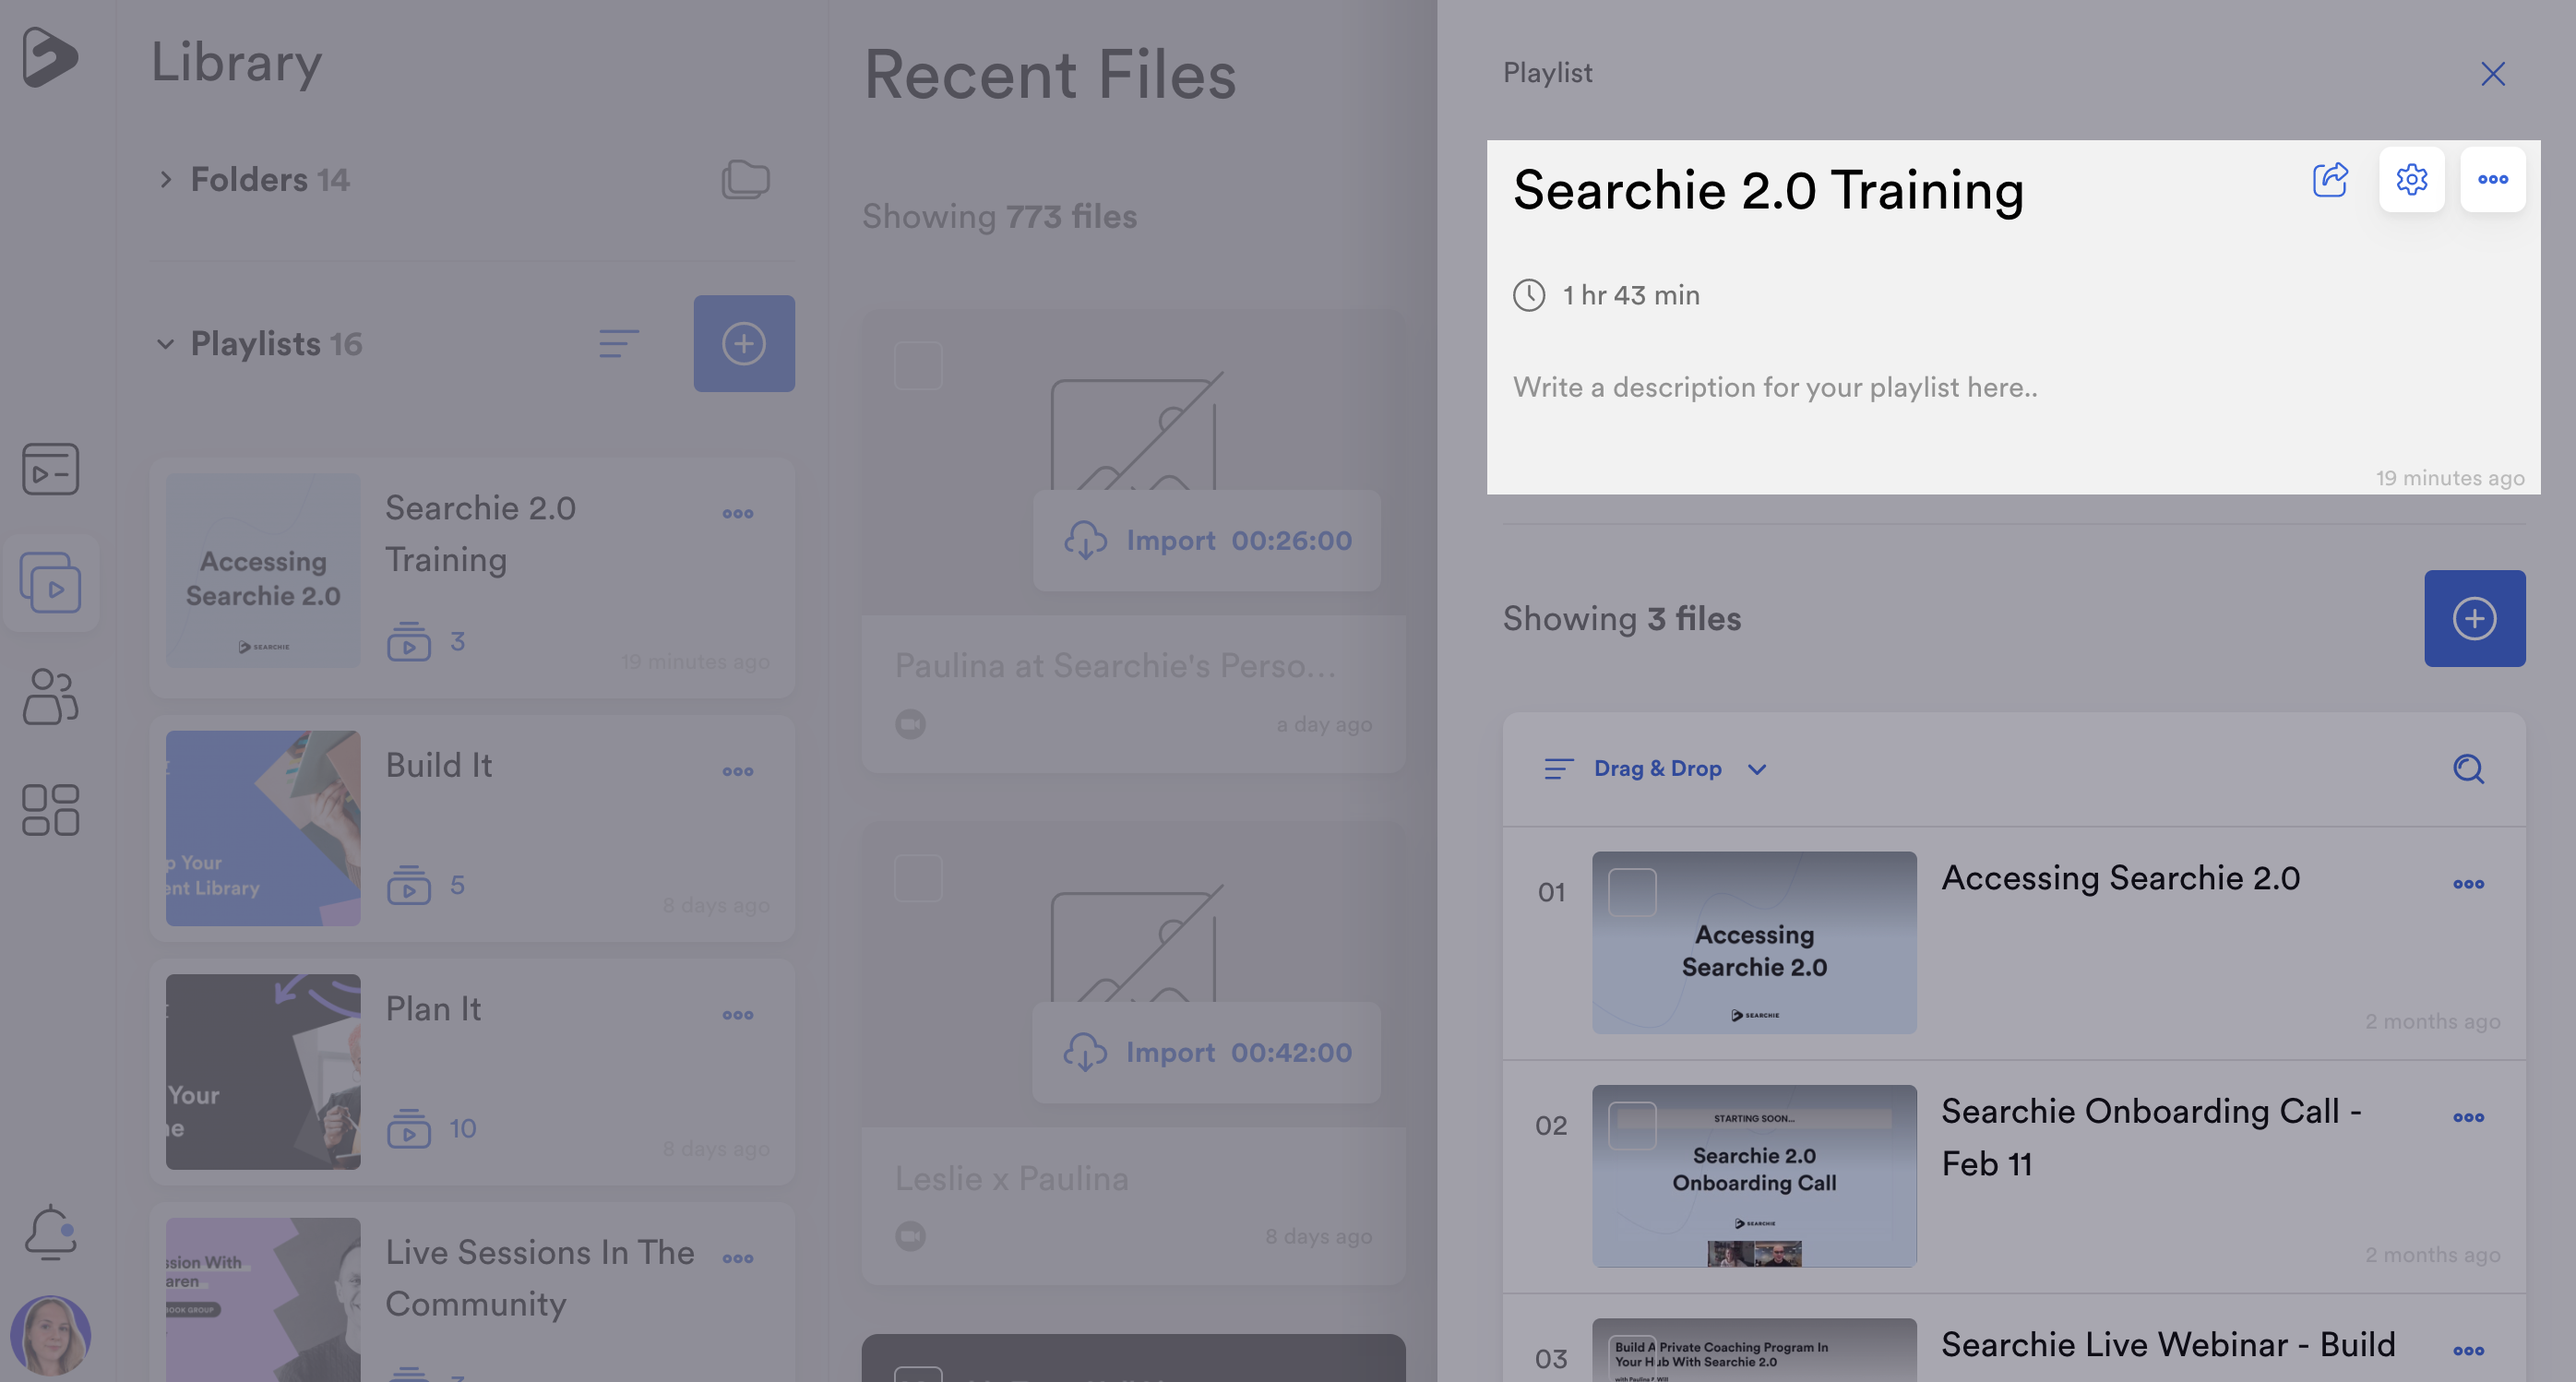Import the 00:26:00 recording
Screen dimensions: 2576x1382
(x=1207, y=541)
